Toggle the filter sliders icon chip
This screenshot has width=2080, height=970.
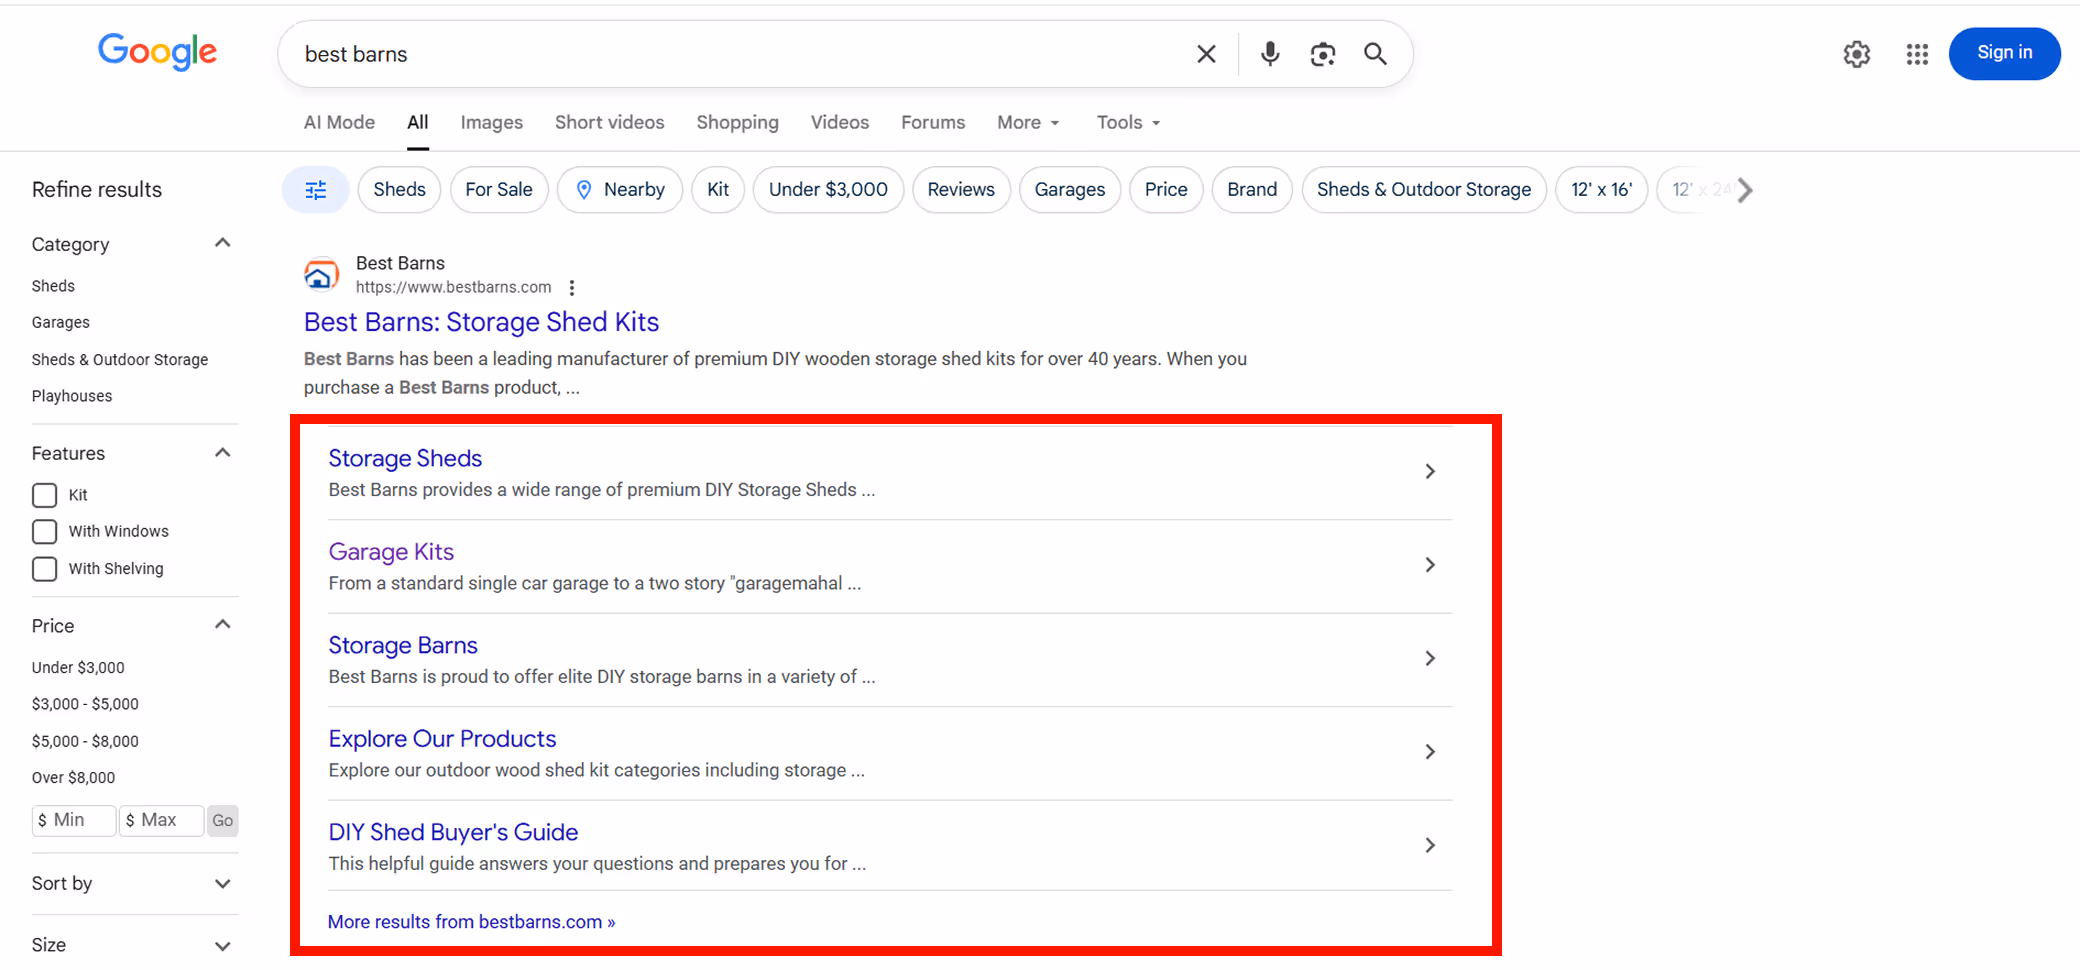pos(316,190)
